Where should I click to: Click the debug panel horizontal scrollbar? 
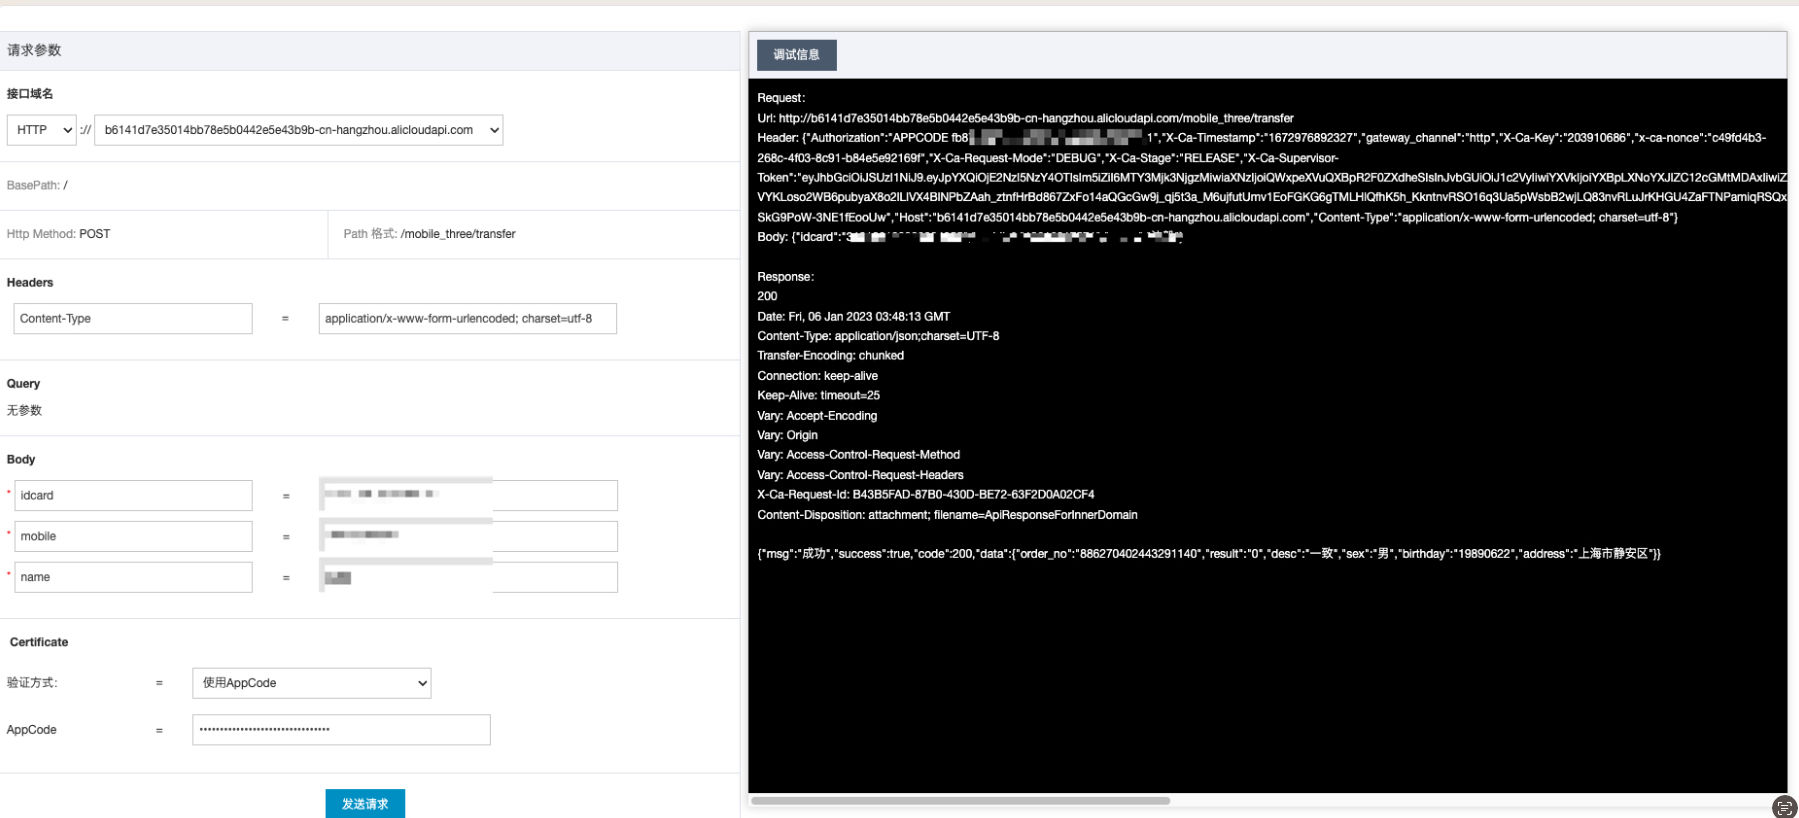tap(960, 801)
